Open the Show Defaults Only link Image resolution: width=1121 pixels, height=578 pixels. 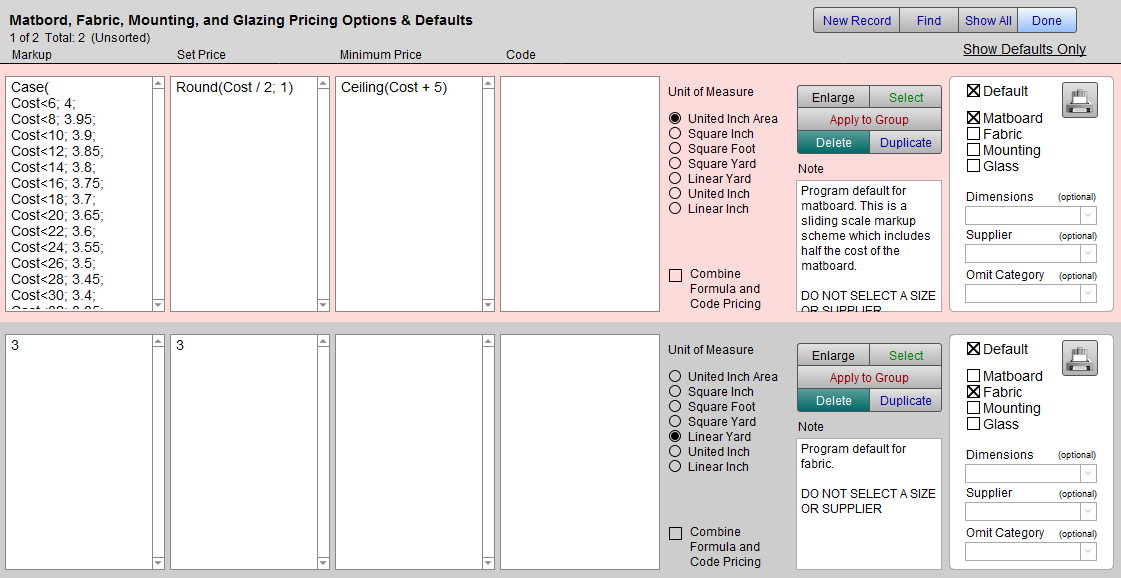click(x=1024, y=49)
